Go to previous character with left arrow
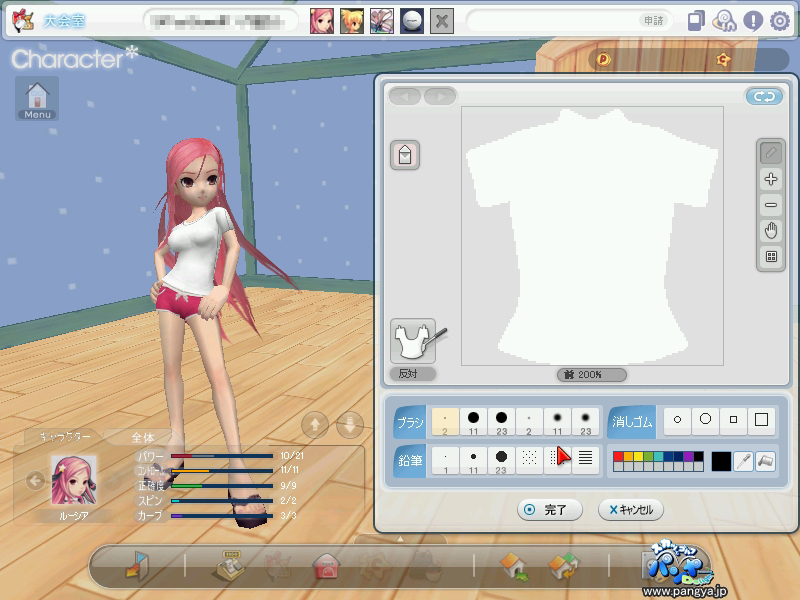The width and height of the screenshot is (800, 600). point(35,481)
